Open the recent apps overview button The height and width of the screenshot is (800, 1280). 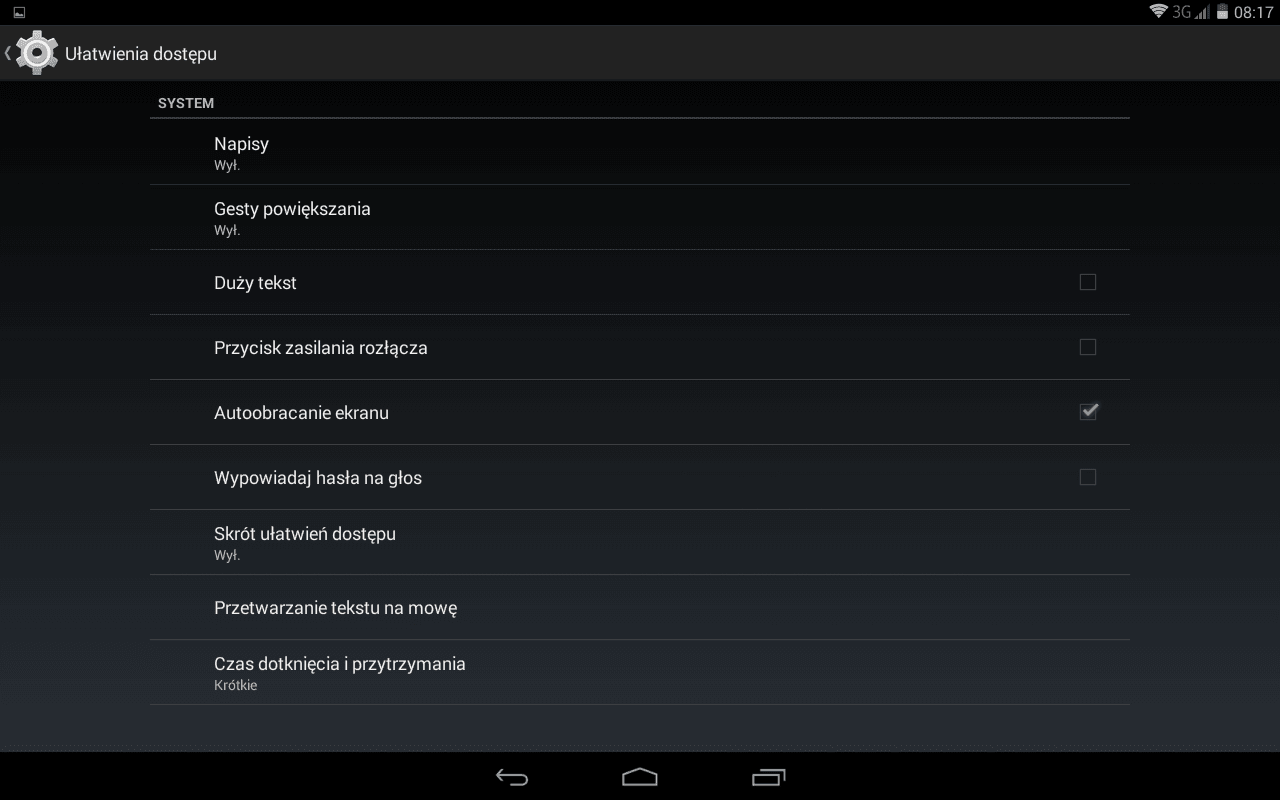[x=768, y=777]
